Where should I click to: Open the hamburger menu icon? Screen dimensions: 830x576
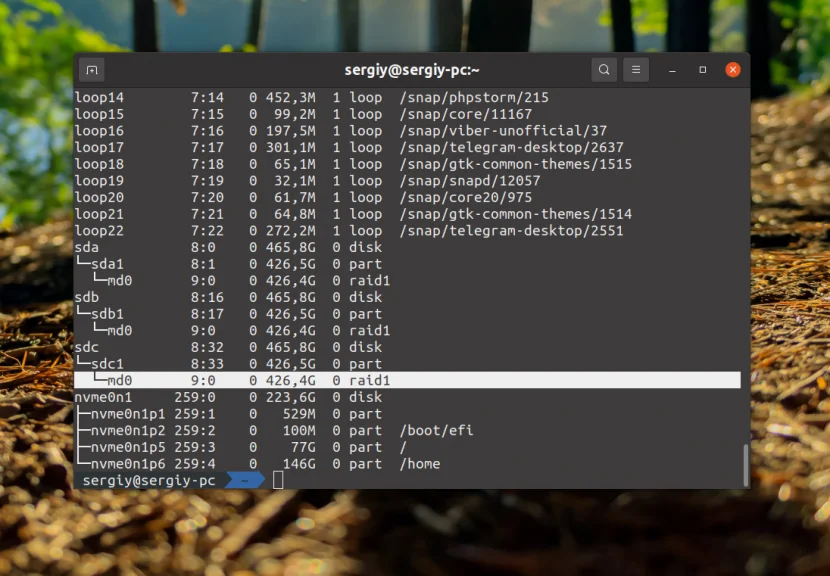coord(636,69)
